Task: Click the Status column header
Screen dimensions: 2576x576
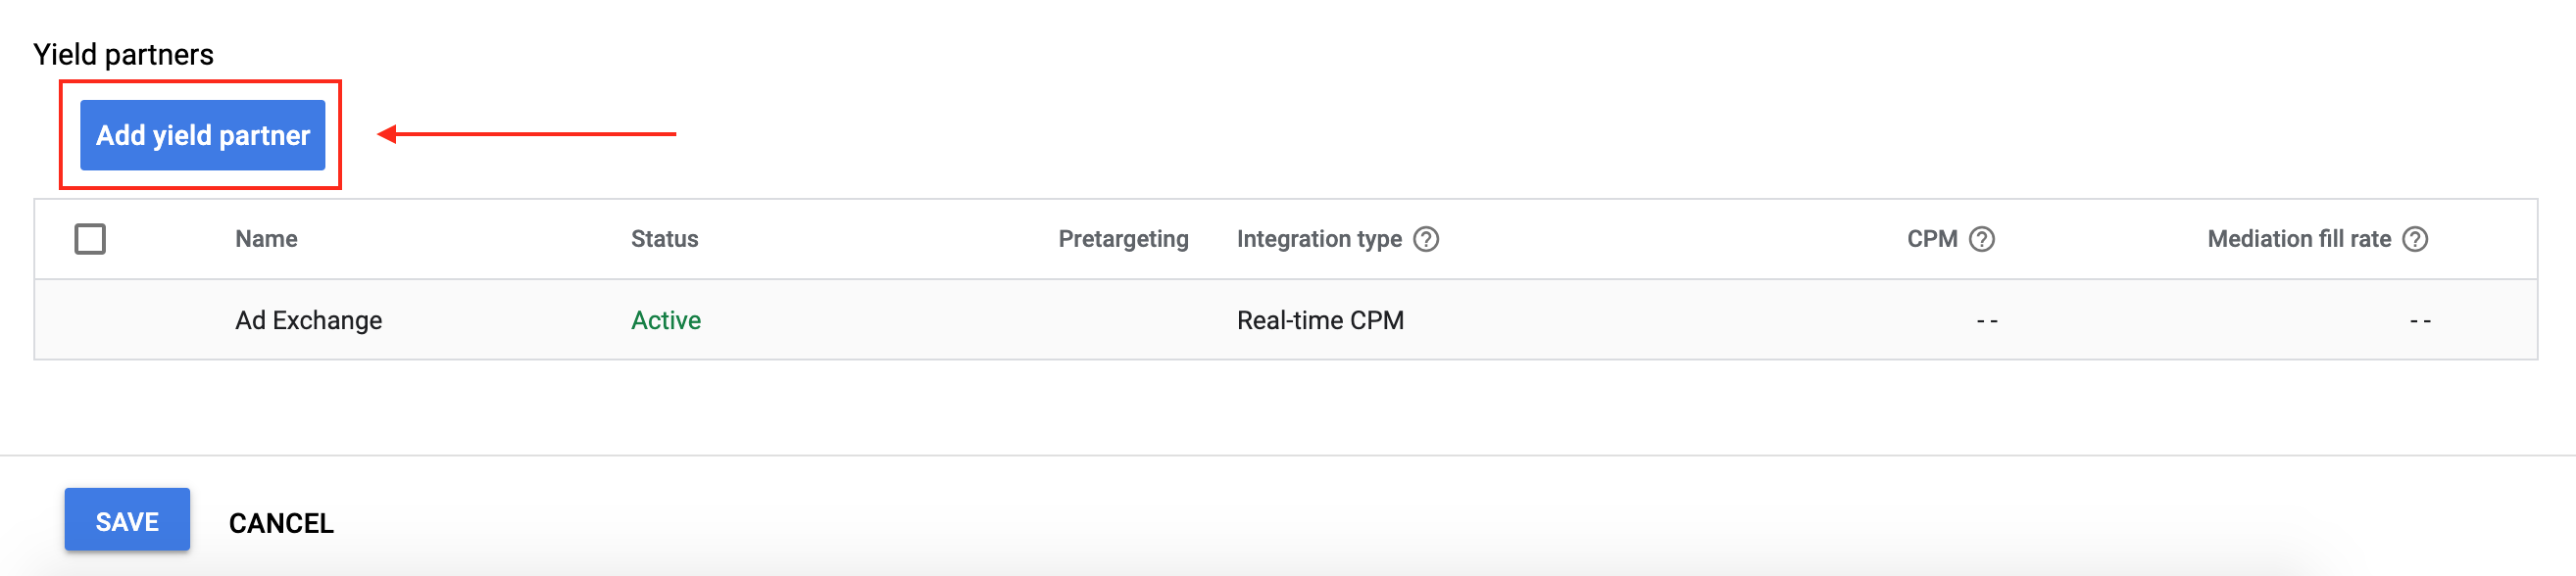Action: [x=664, y=239]
